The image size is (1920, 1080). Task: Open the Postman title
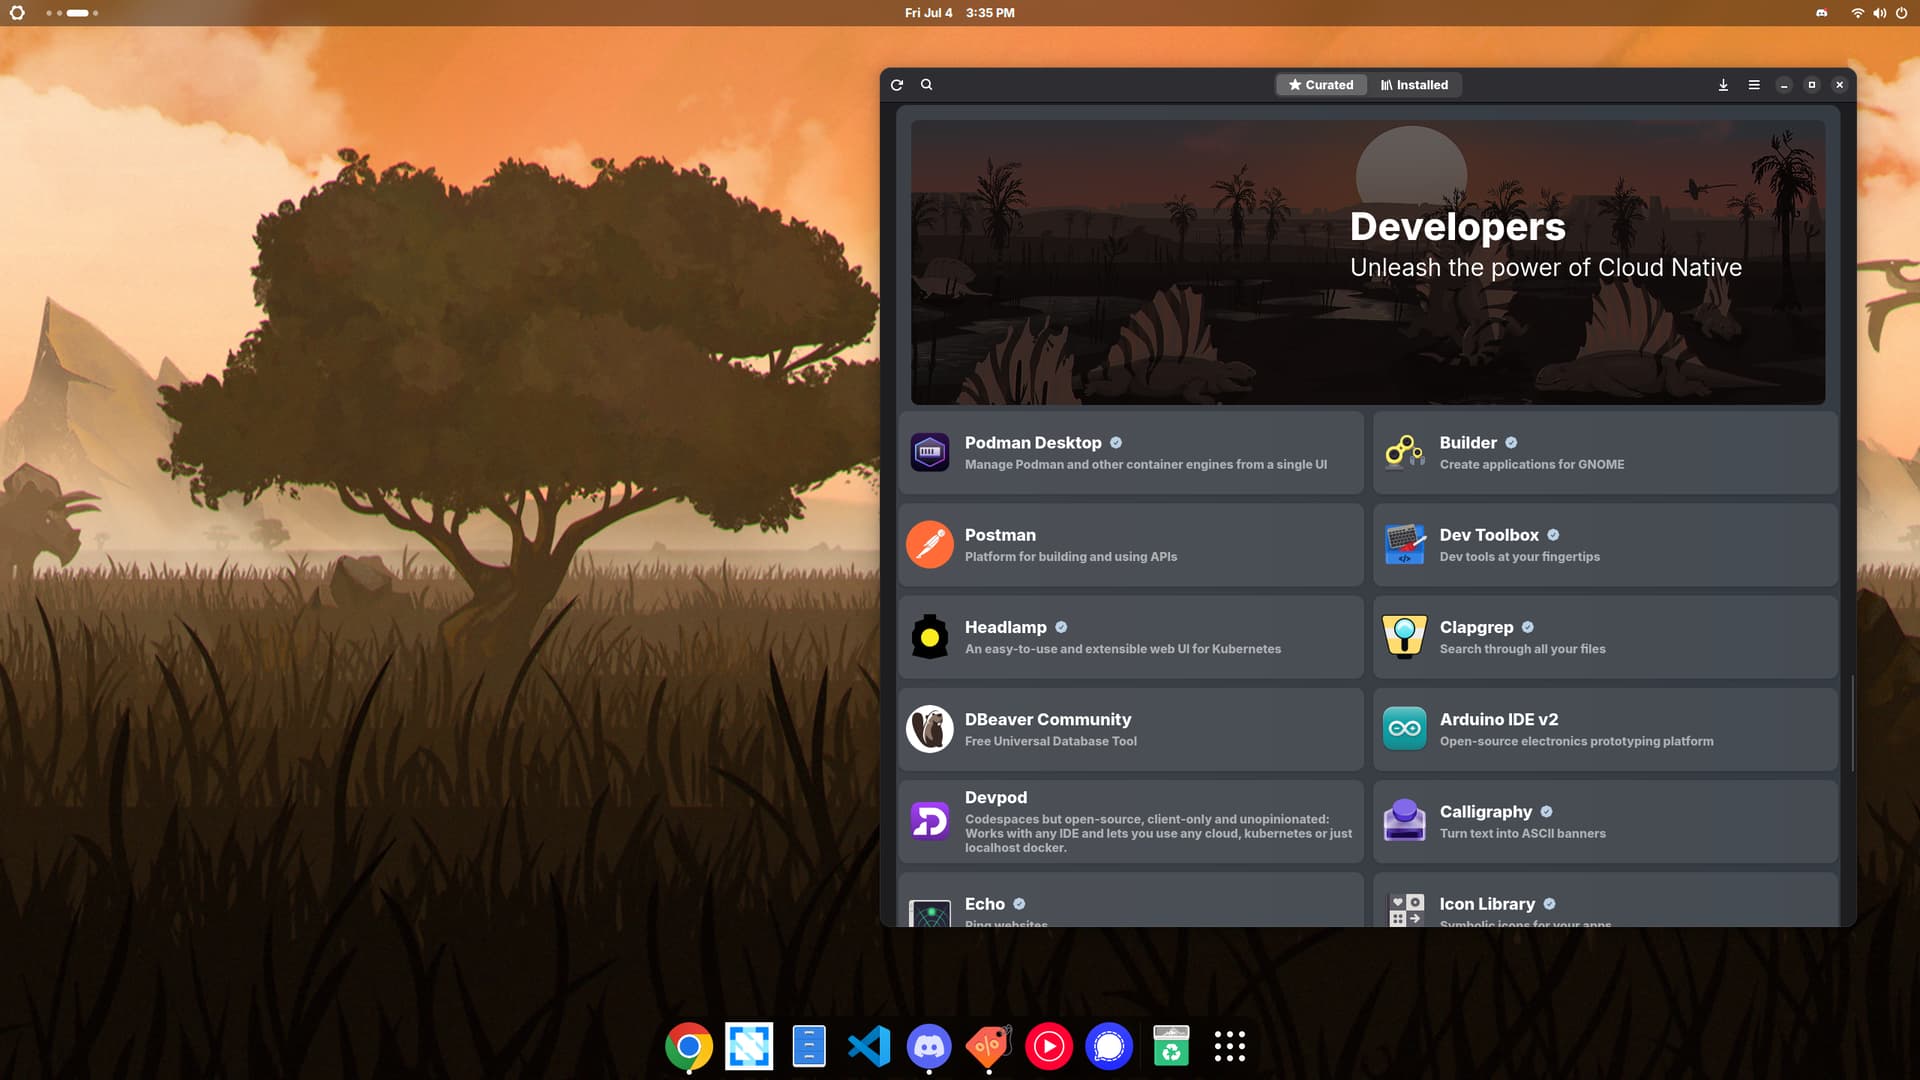[1000, 535]
